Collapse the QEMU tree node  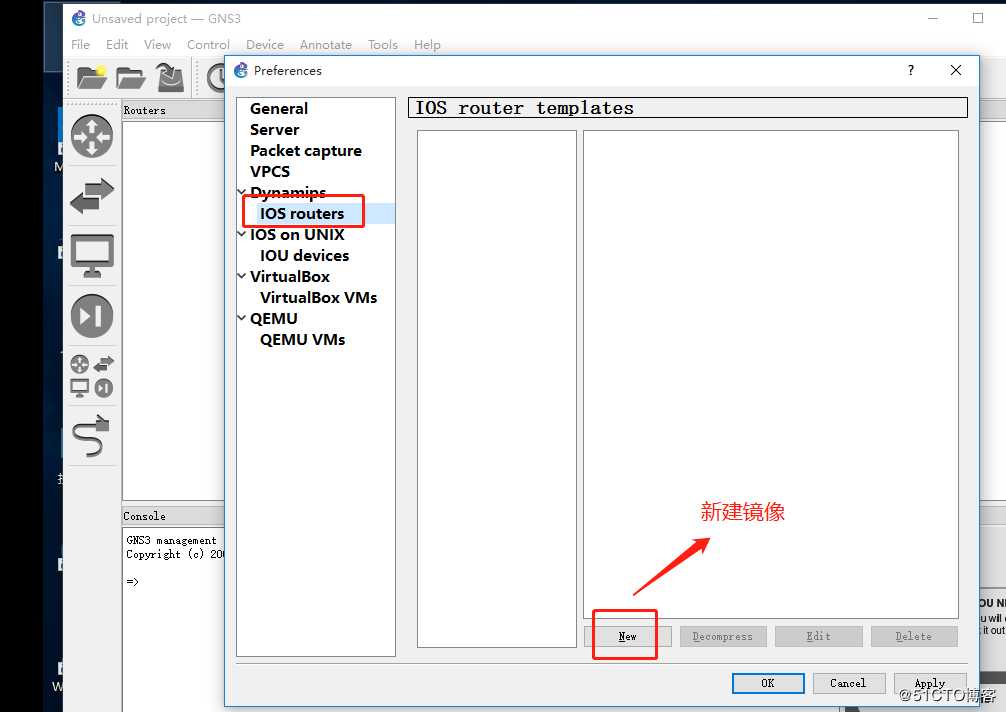[242, 318]
